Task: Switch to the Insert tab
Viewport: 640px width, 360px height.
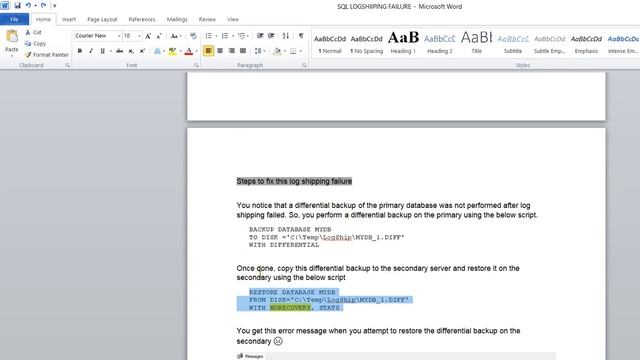Action: (69, 19)
